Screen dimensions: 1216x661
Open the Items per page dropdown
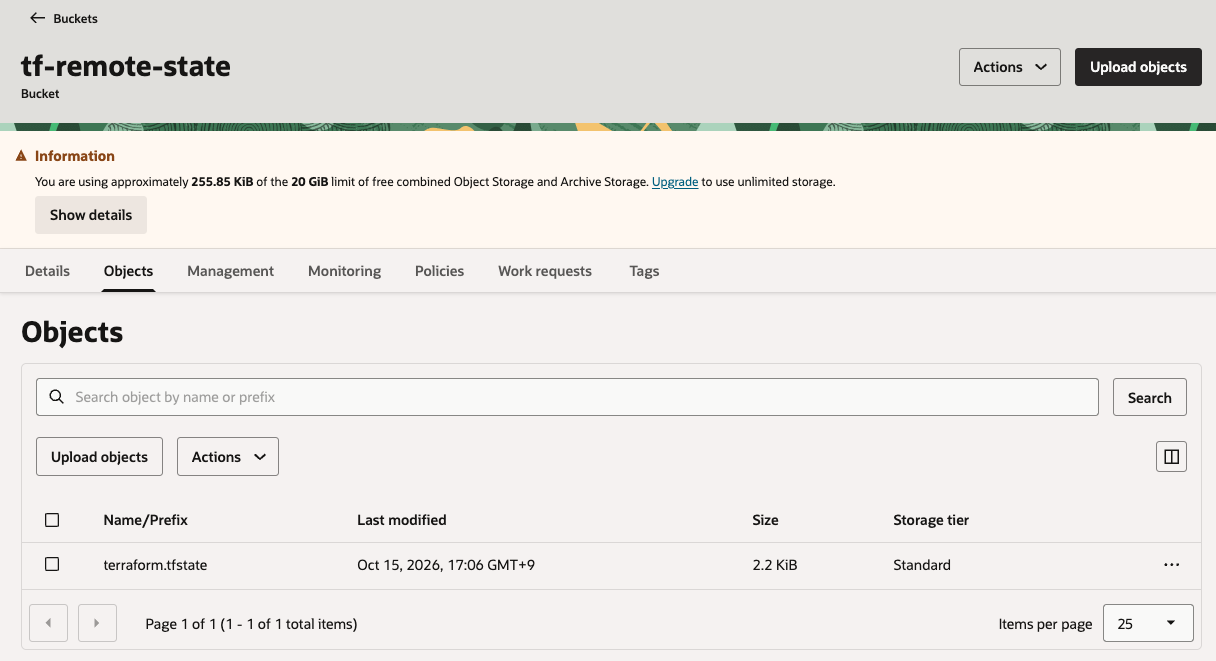tap(1148, 623)
